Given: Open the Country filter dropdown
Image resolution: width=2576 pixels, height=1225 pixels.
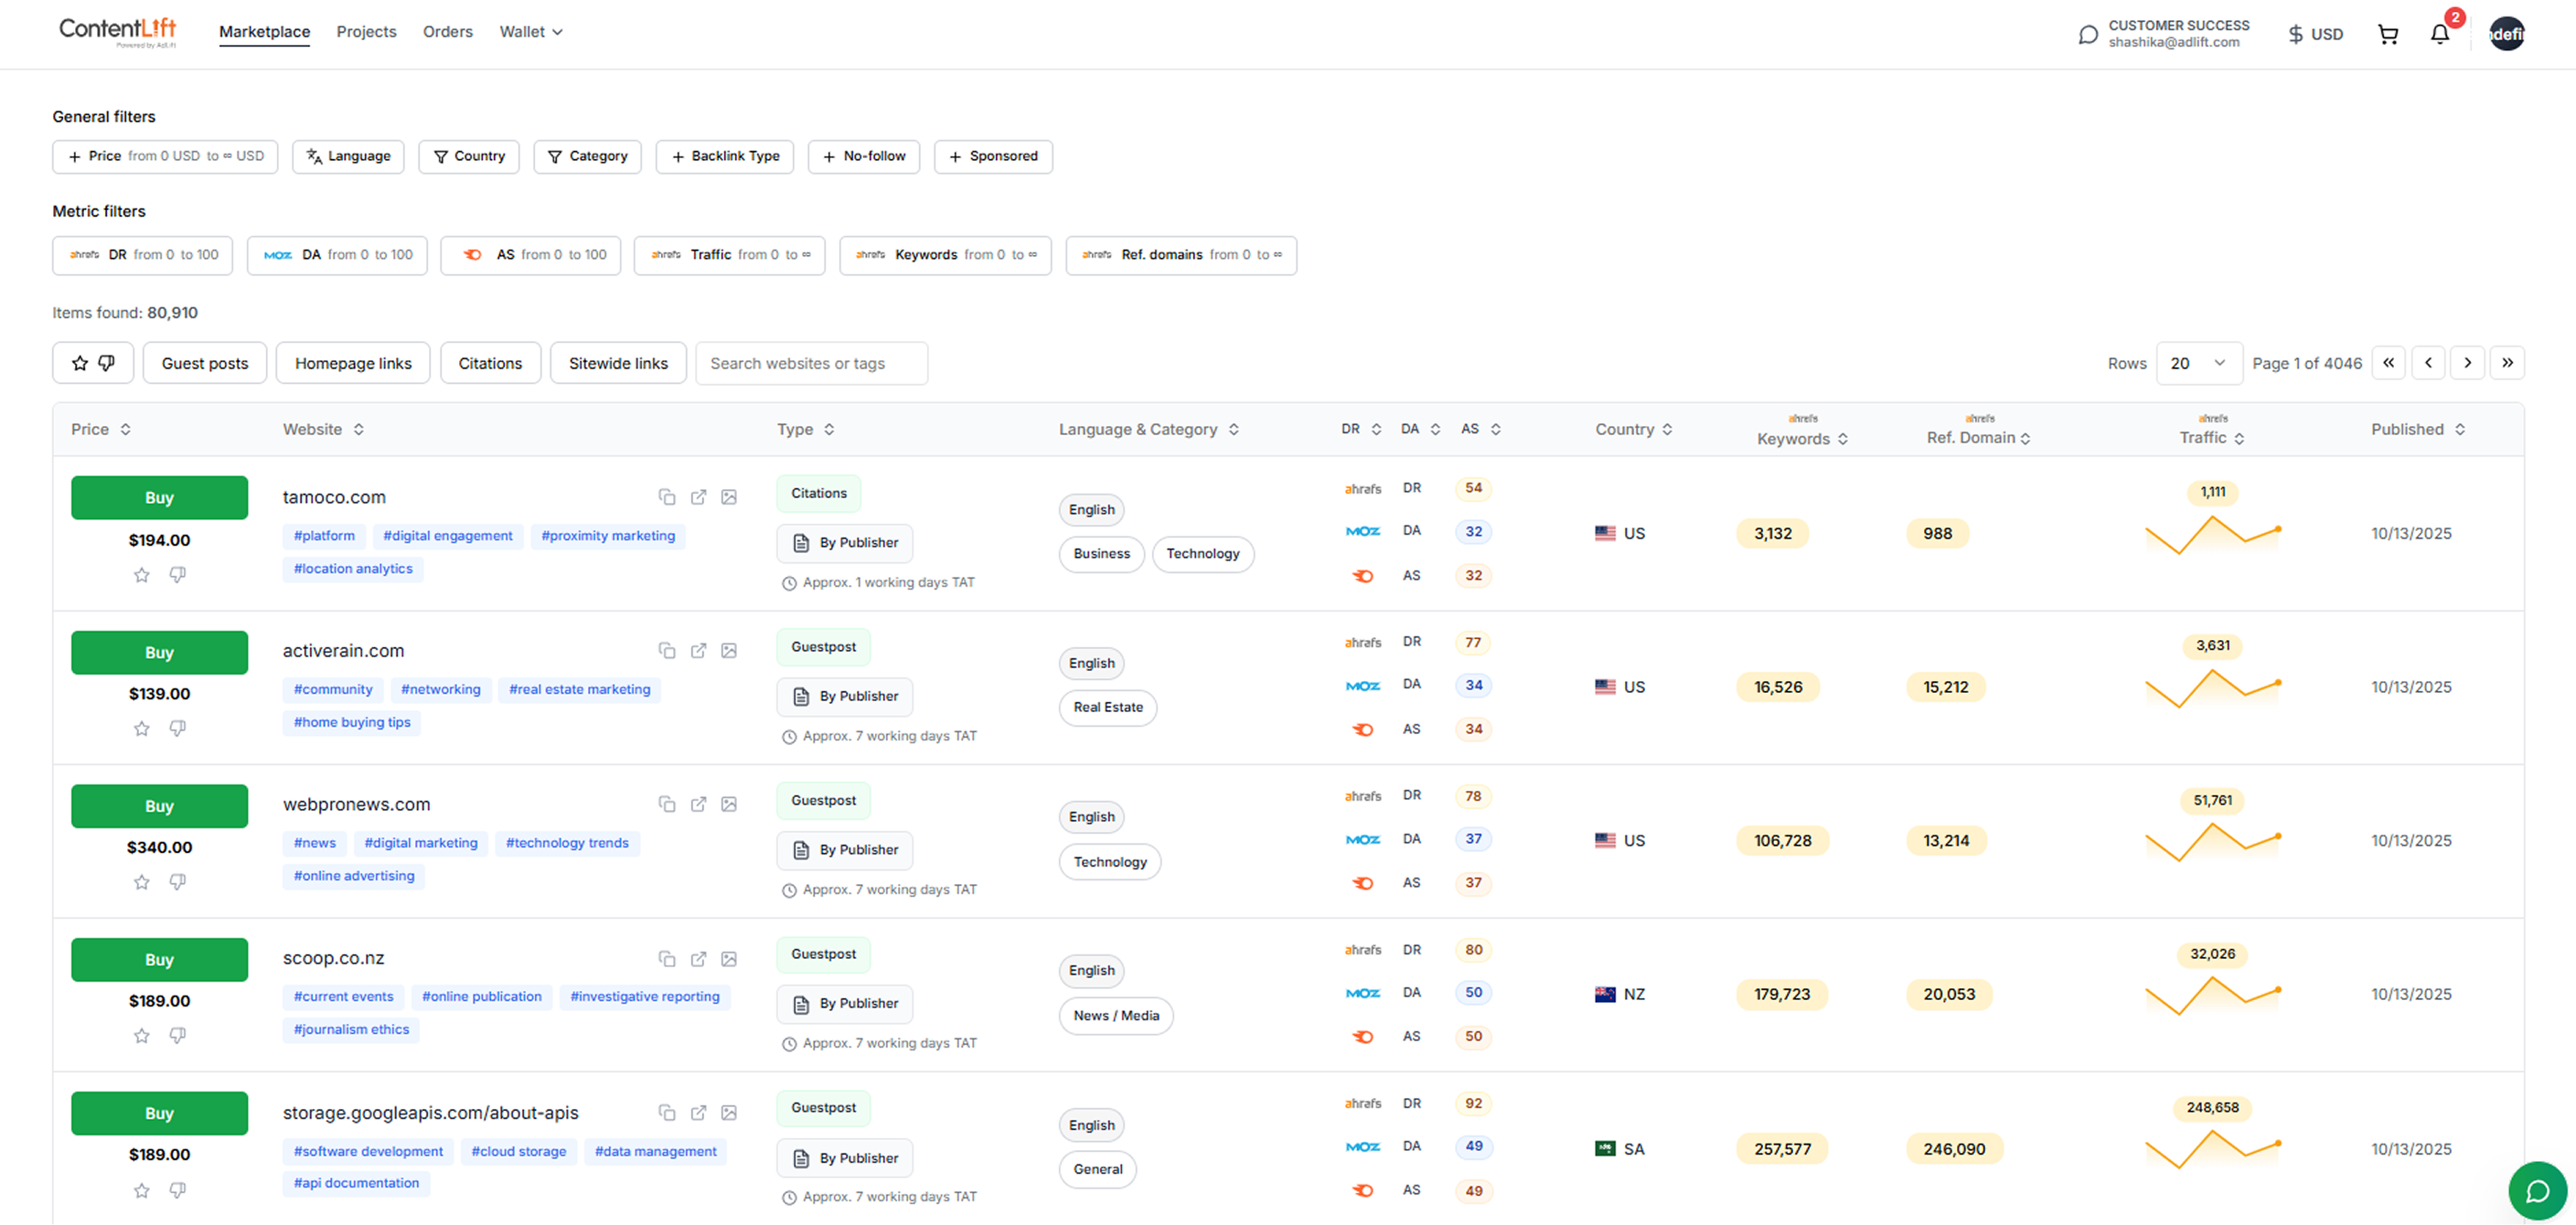Looking at the screenshot, I should point(469,157).
